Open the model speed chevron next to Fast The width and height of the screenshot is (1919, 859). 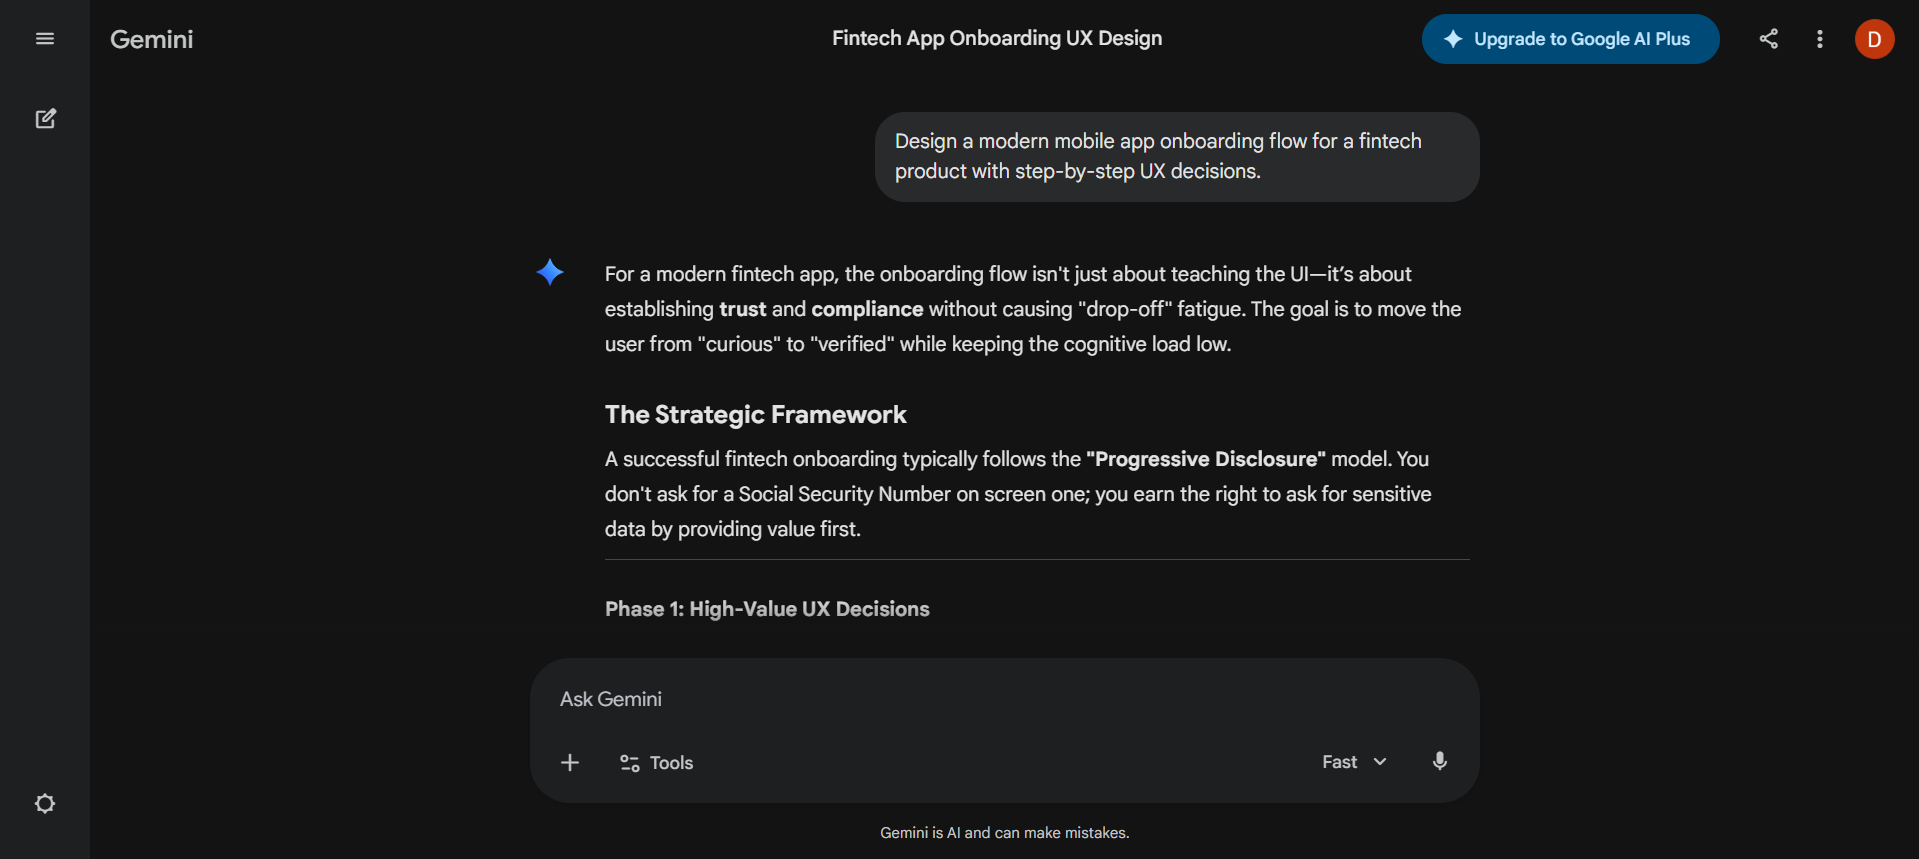[1381, 761]
